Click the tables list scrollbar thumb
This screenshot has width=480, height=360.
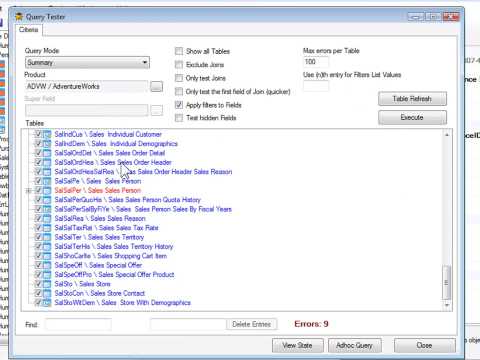coord(447,282)
